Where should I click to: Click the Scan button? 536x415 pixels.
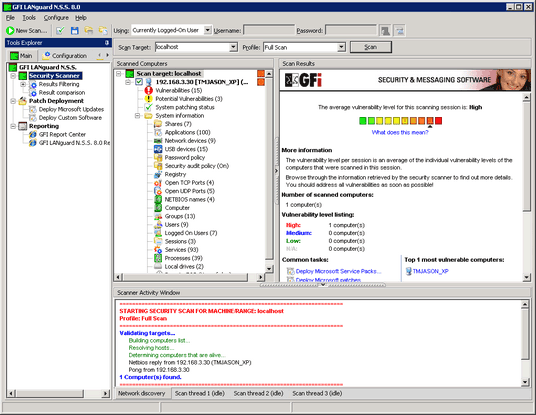371,47
